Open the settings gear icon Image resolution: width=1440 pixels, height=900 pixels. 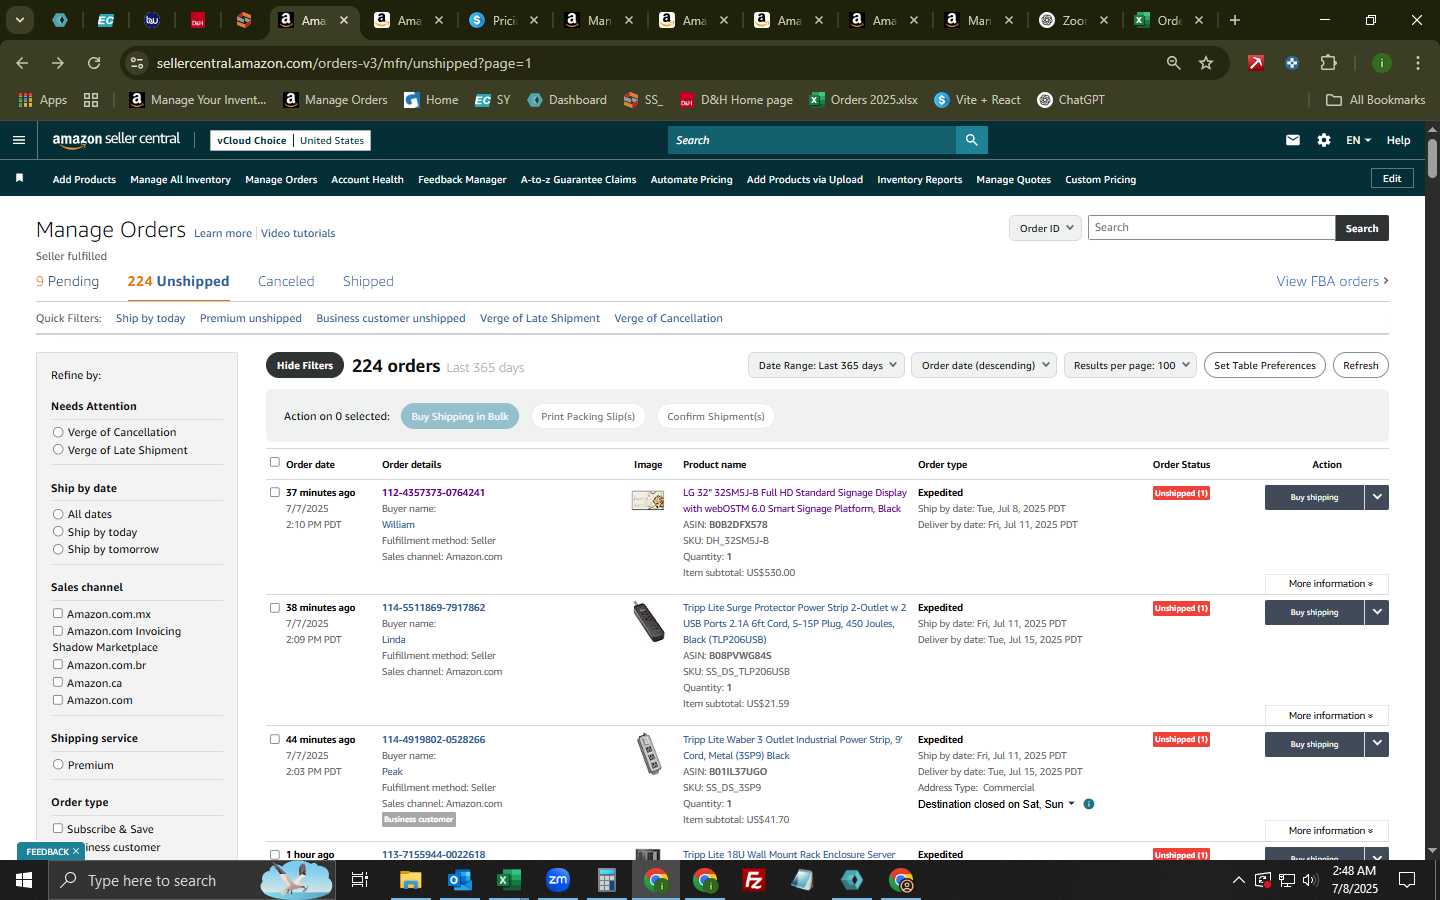click(x=1324, y=140)
